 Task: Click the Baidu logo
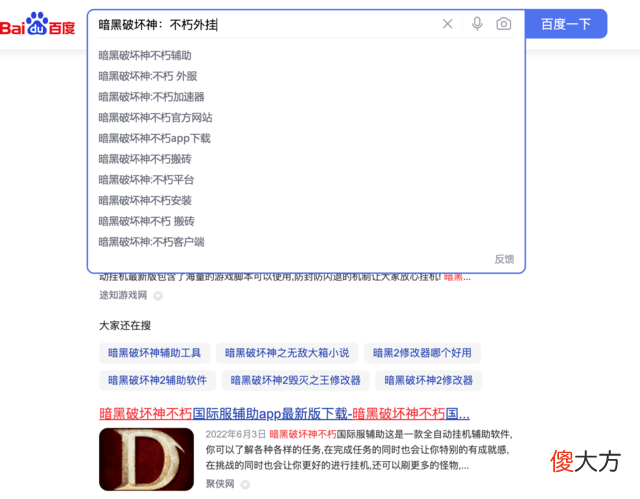(x=38, y=24)
